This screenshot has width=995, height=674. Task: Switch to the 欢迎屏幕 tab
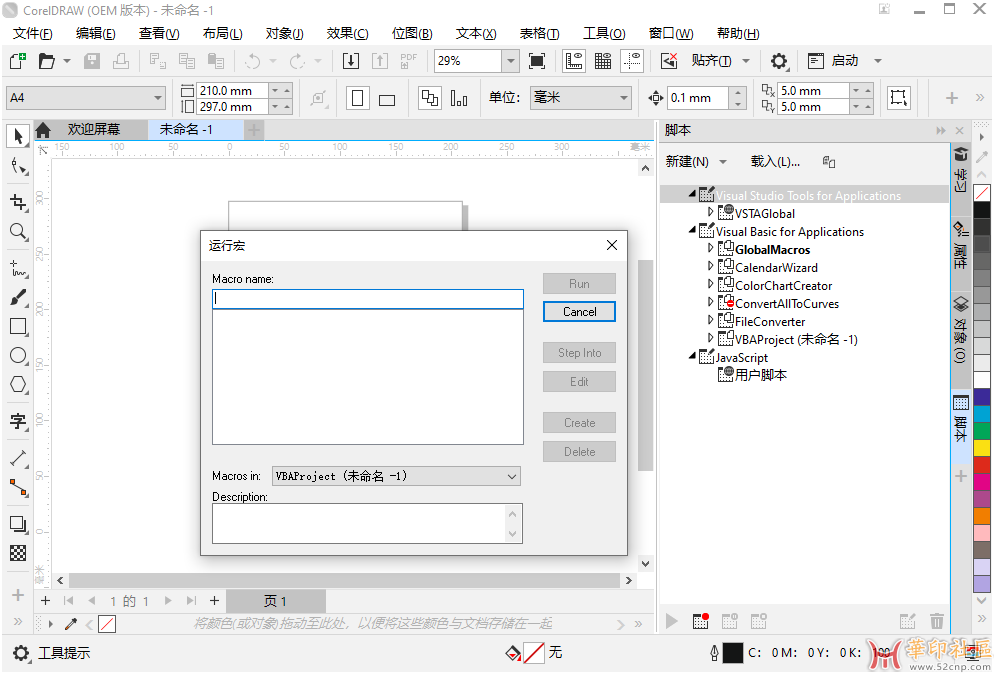point(94,129)
